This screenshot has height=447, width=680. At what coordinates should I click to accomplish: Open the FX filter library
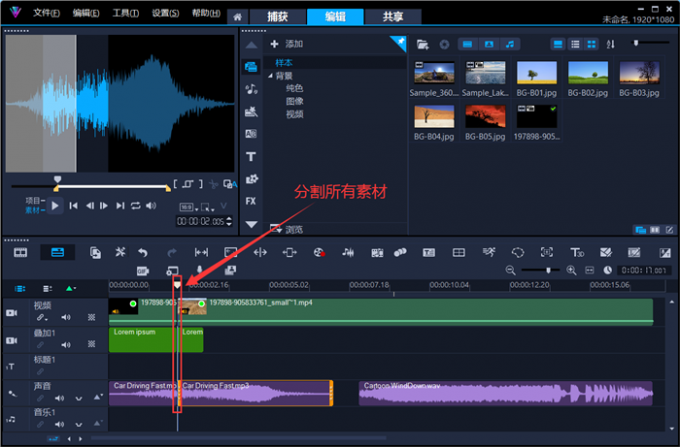point(251,201)
